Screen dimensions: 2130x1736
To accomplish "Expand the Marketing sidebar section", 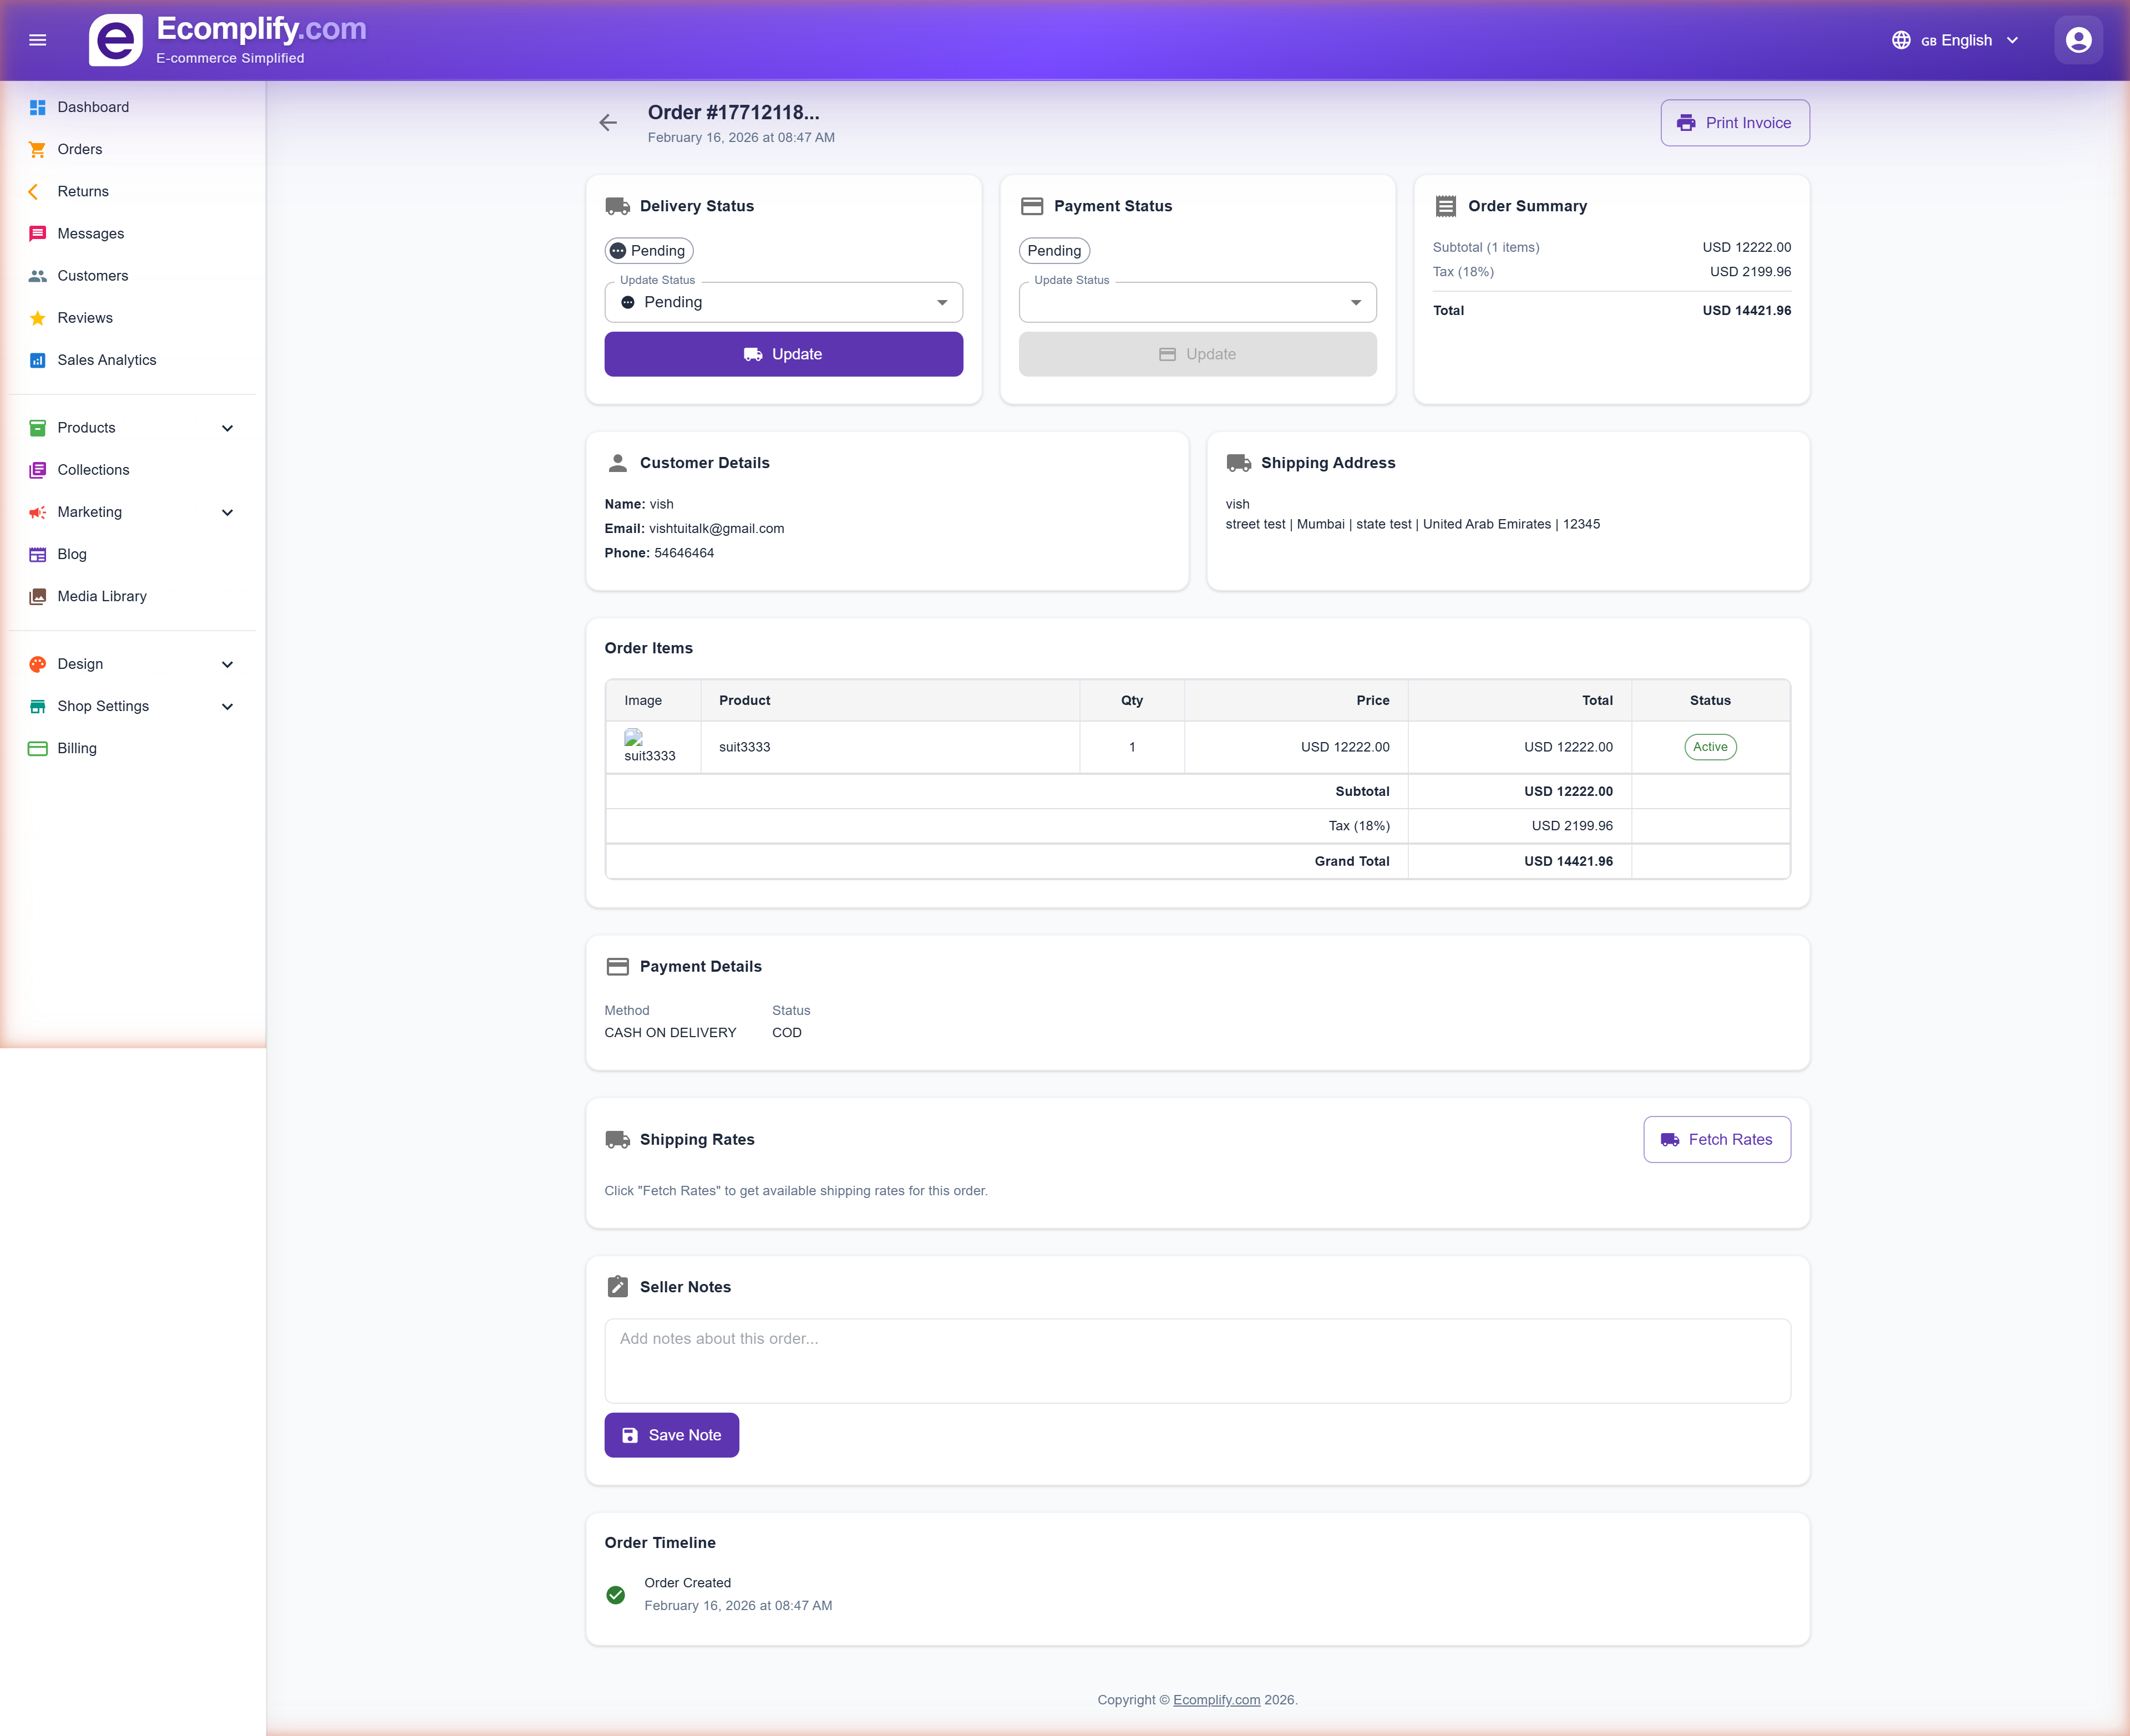I will 227,512.
